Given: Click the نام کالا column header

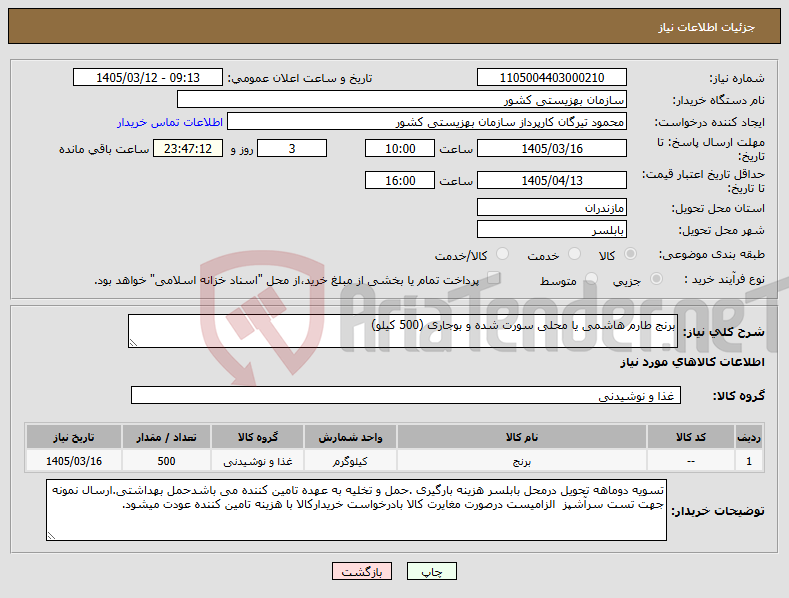Looking at the screenshot, I should 522,437.
